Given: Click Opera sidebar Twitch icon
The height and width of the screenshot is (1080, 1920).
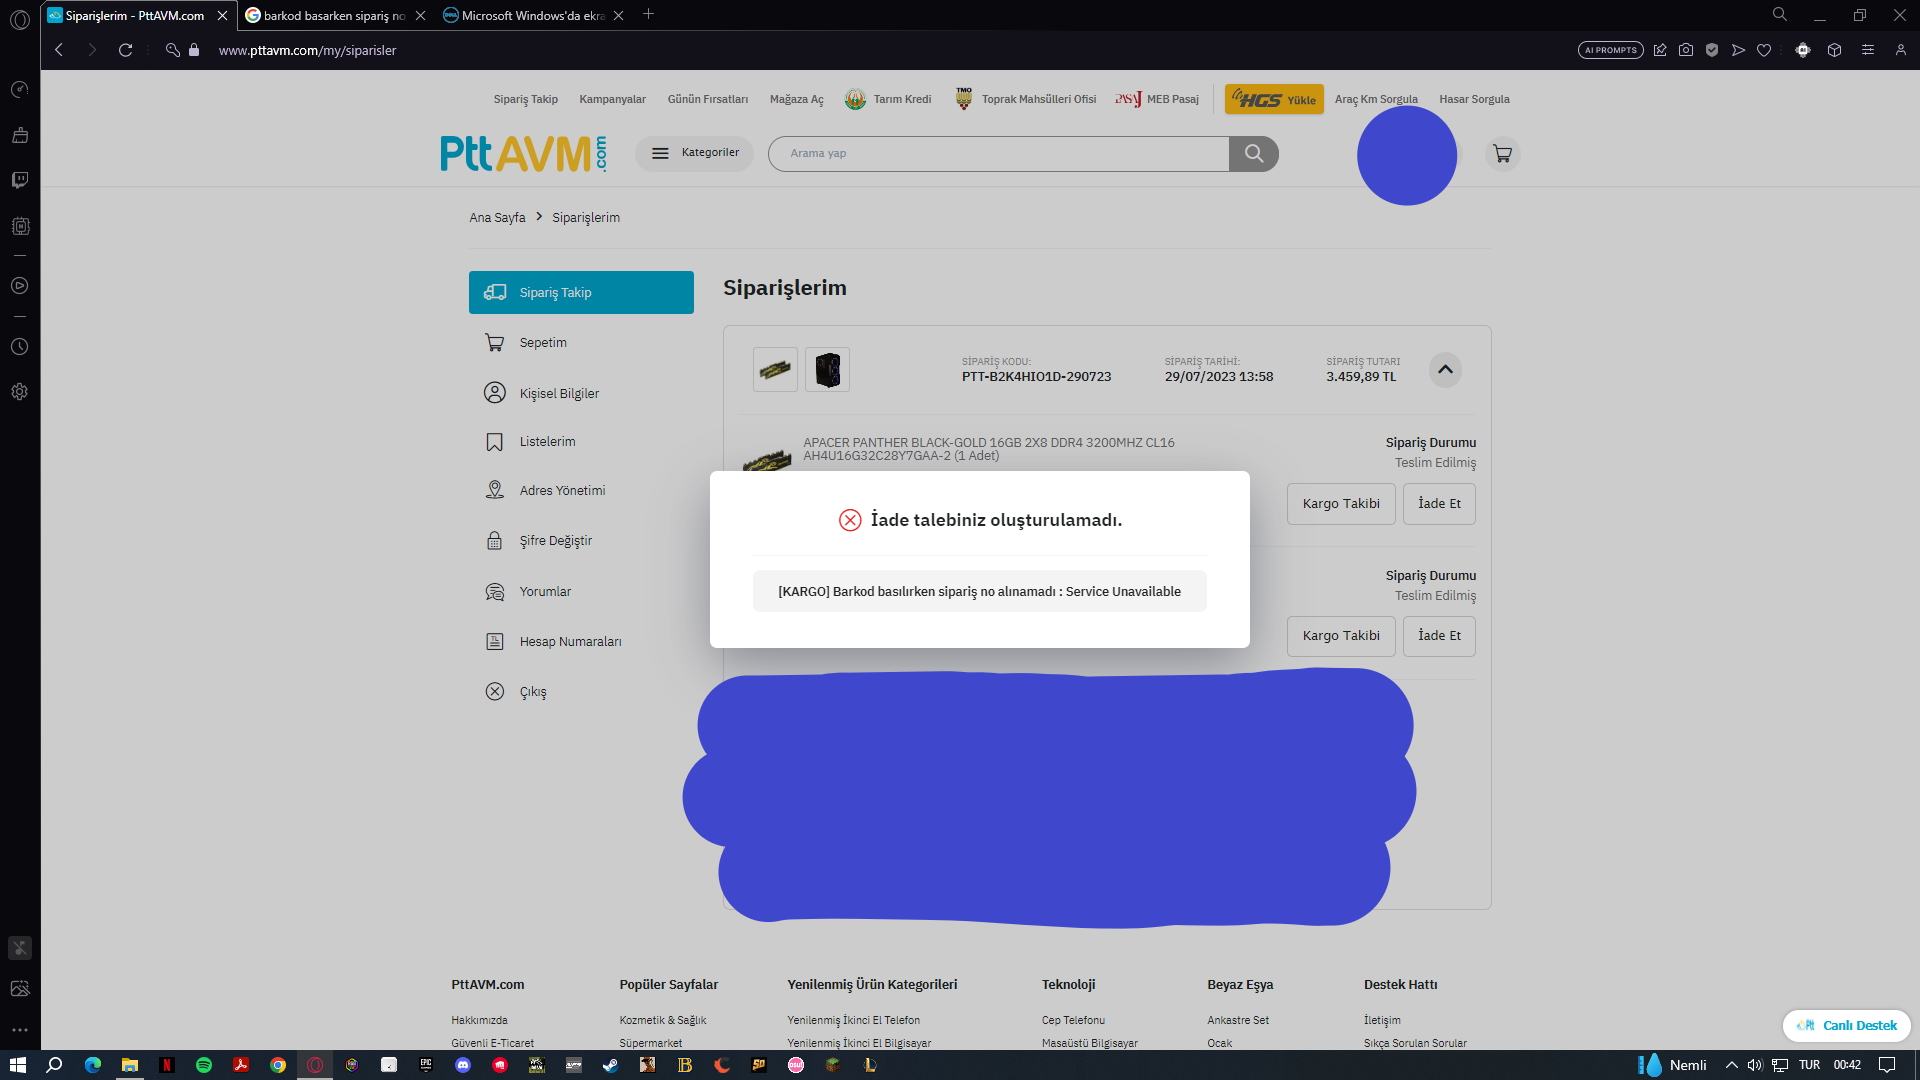Looking at the screenshot, I should pyautogui.click(x=20, y=180).
